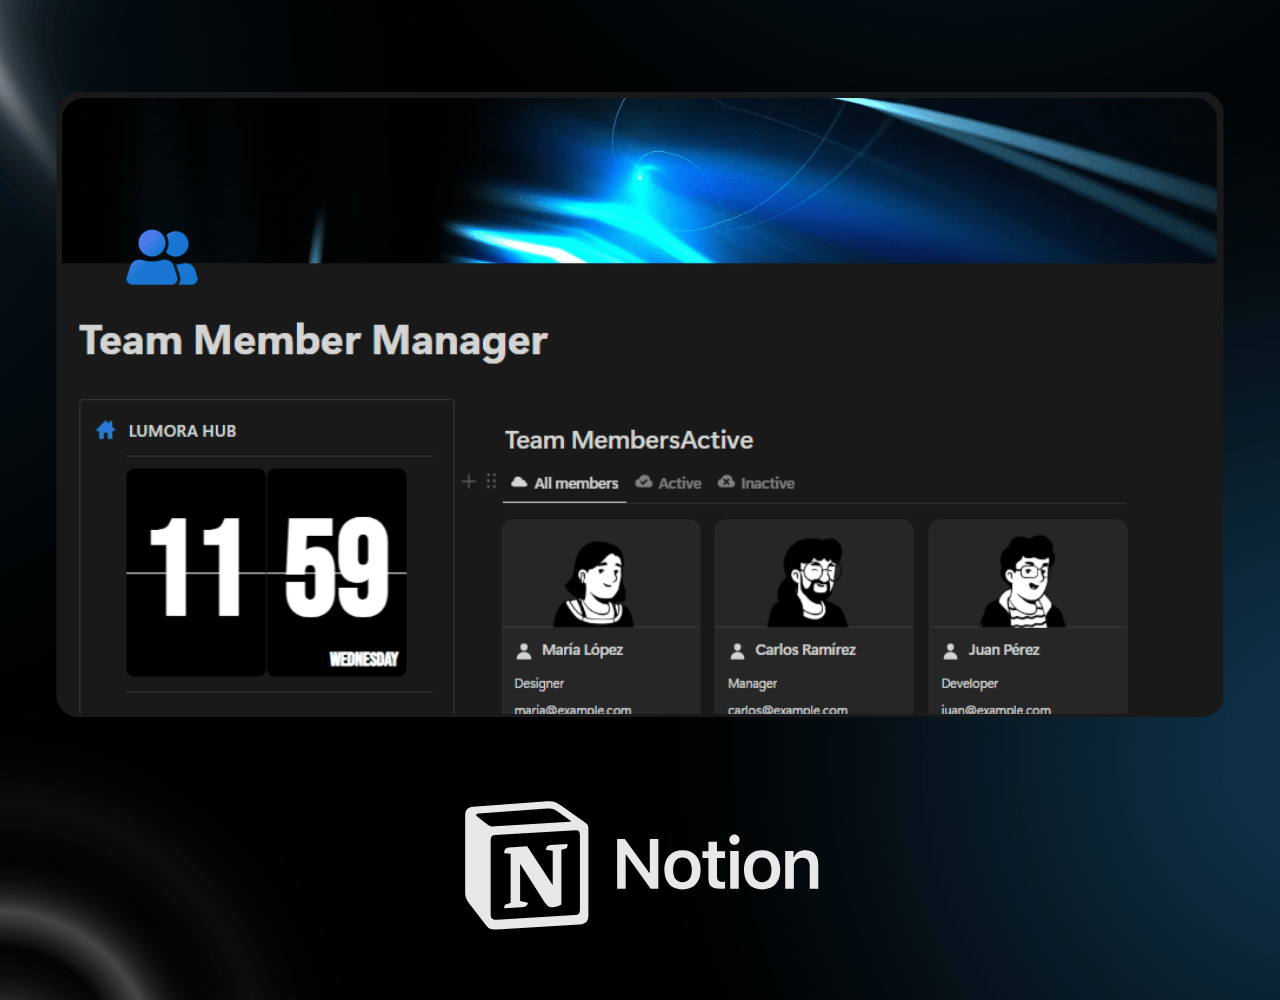The height and width of the screenshot is (1000, 1280).
Task: Open Juan Pérez avatar thumbnail
Action: tap(1028, 574)
